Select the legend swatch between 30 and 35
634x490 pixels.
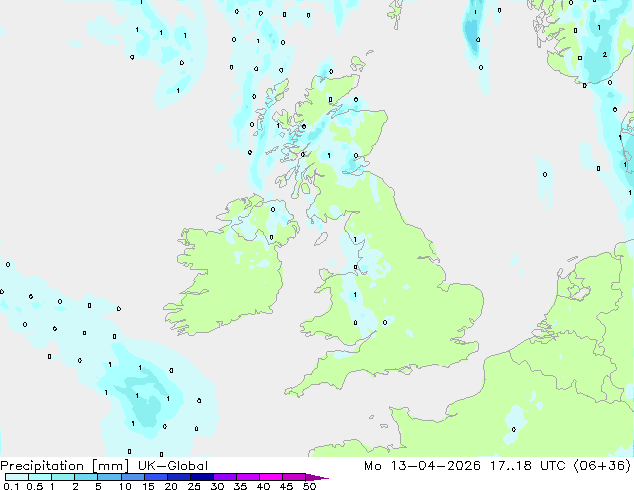tap(225, 477)
